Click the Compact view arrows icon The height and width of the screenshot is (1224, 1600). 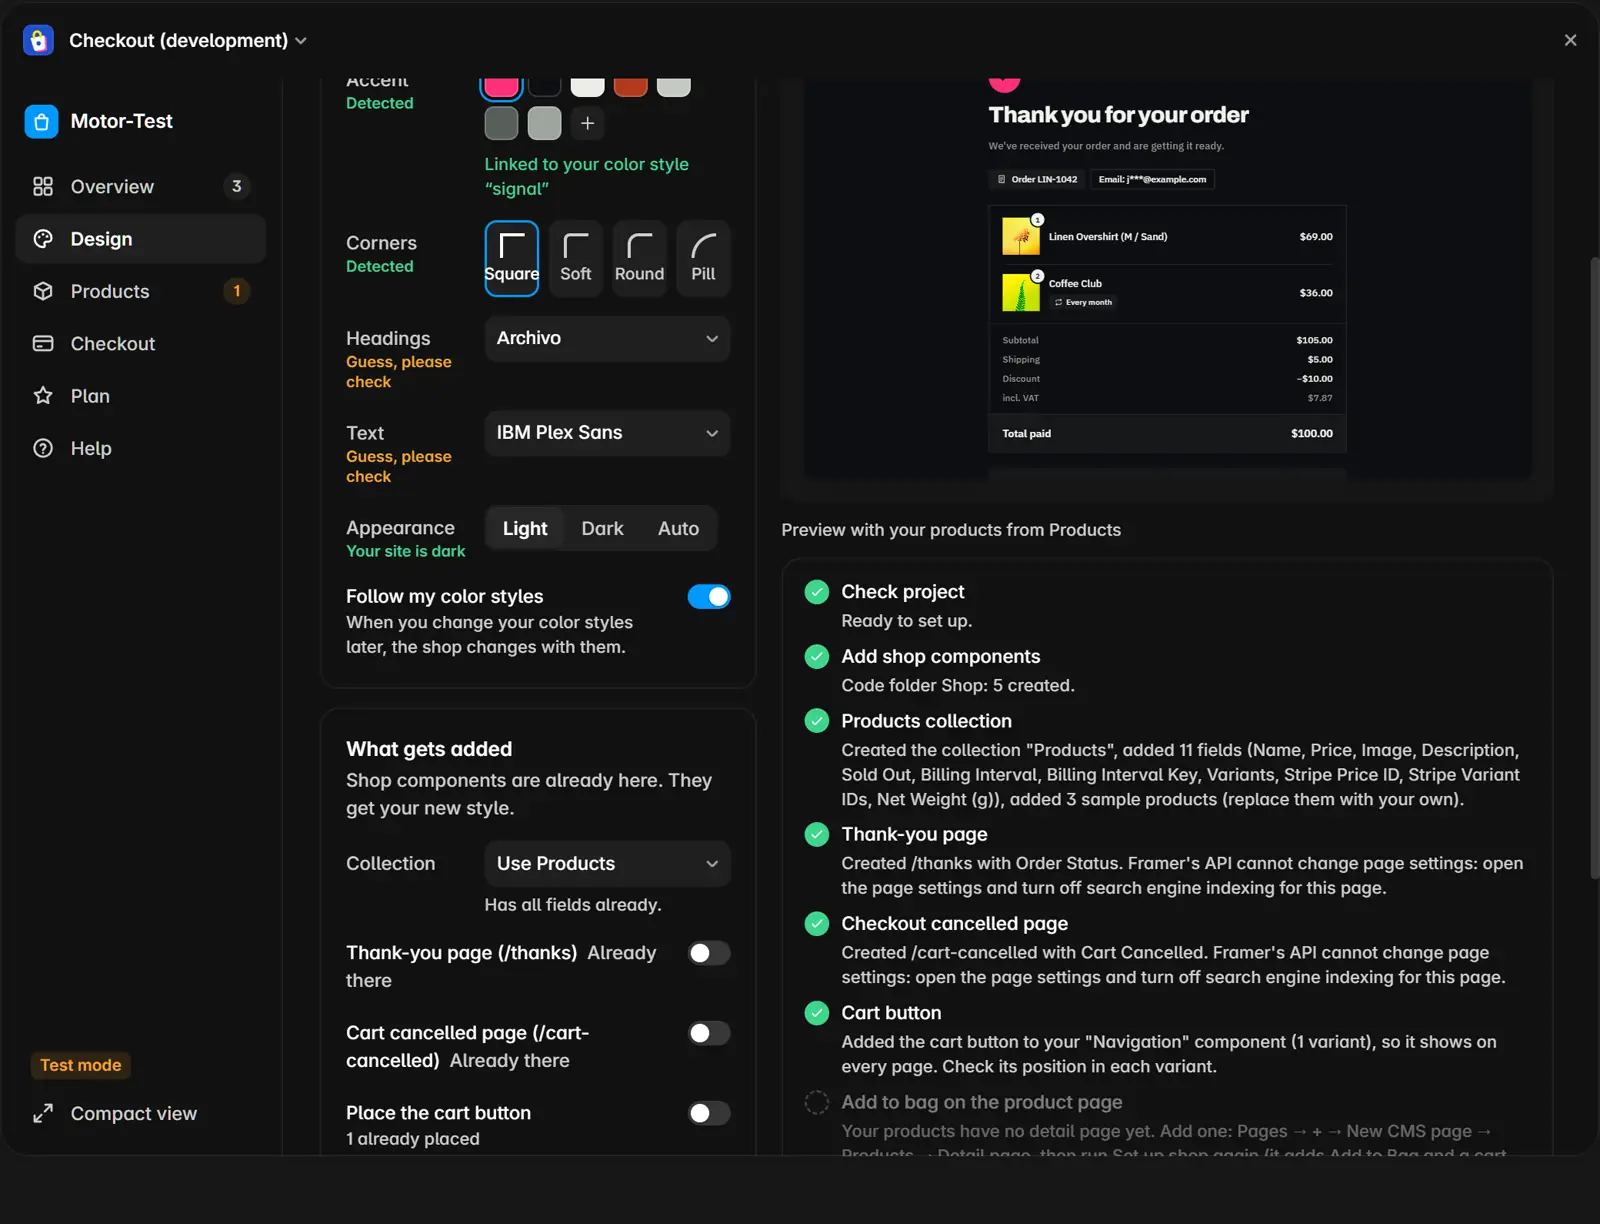click(x=43, y=1113)
